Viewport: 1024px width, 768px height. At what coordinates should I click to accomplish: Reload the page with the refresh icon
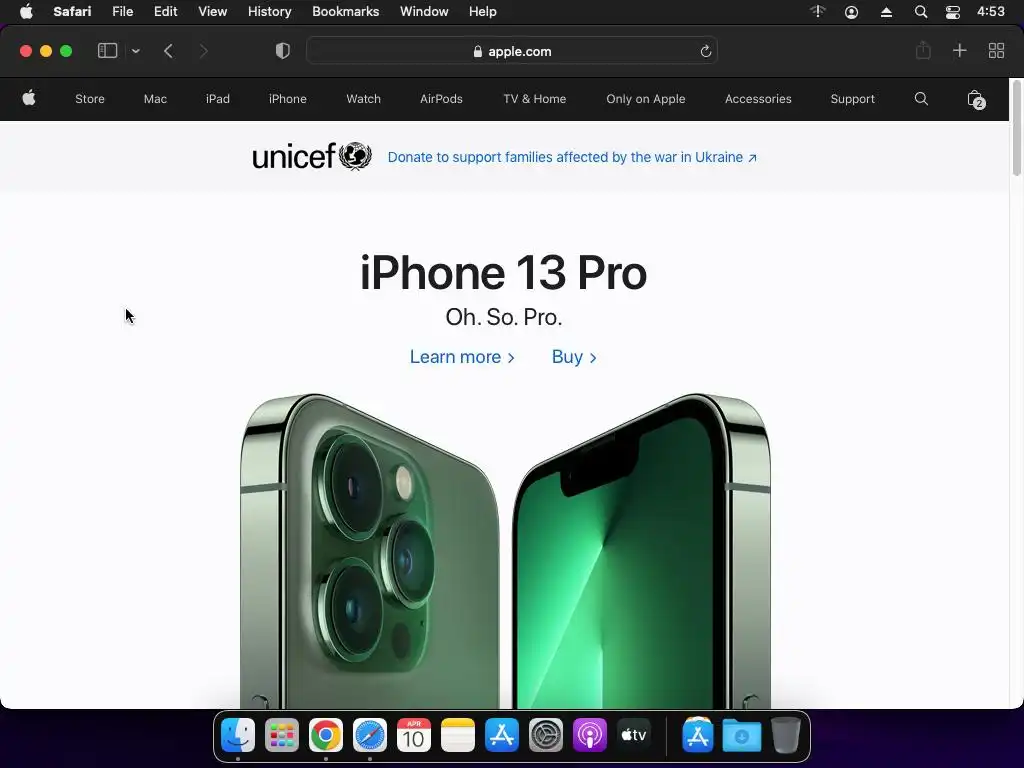click(705, 51)
